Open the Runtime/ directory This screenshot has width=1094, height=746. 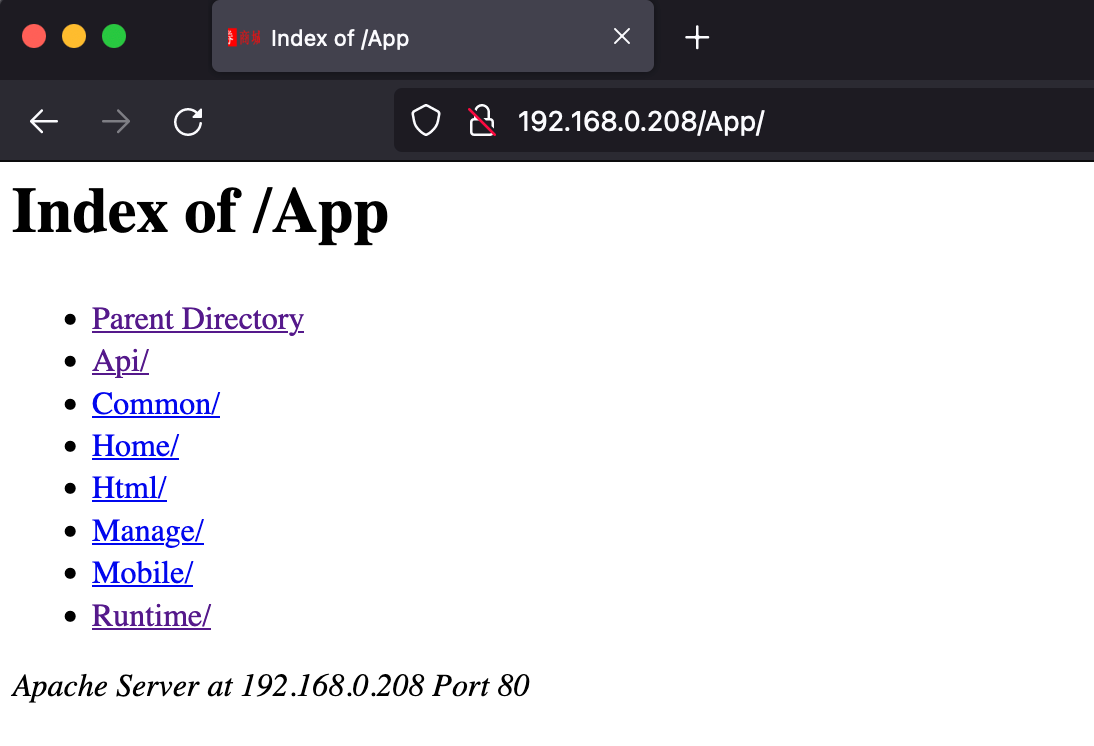(151, 616)
